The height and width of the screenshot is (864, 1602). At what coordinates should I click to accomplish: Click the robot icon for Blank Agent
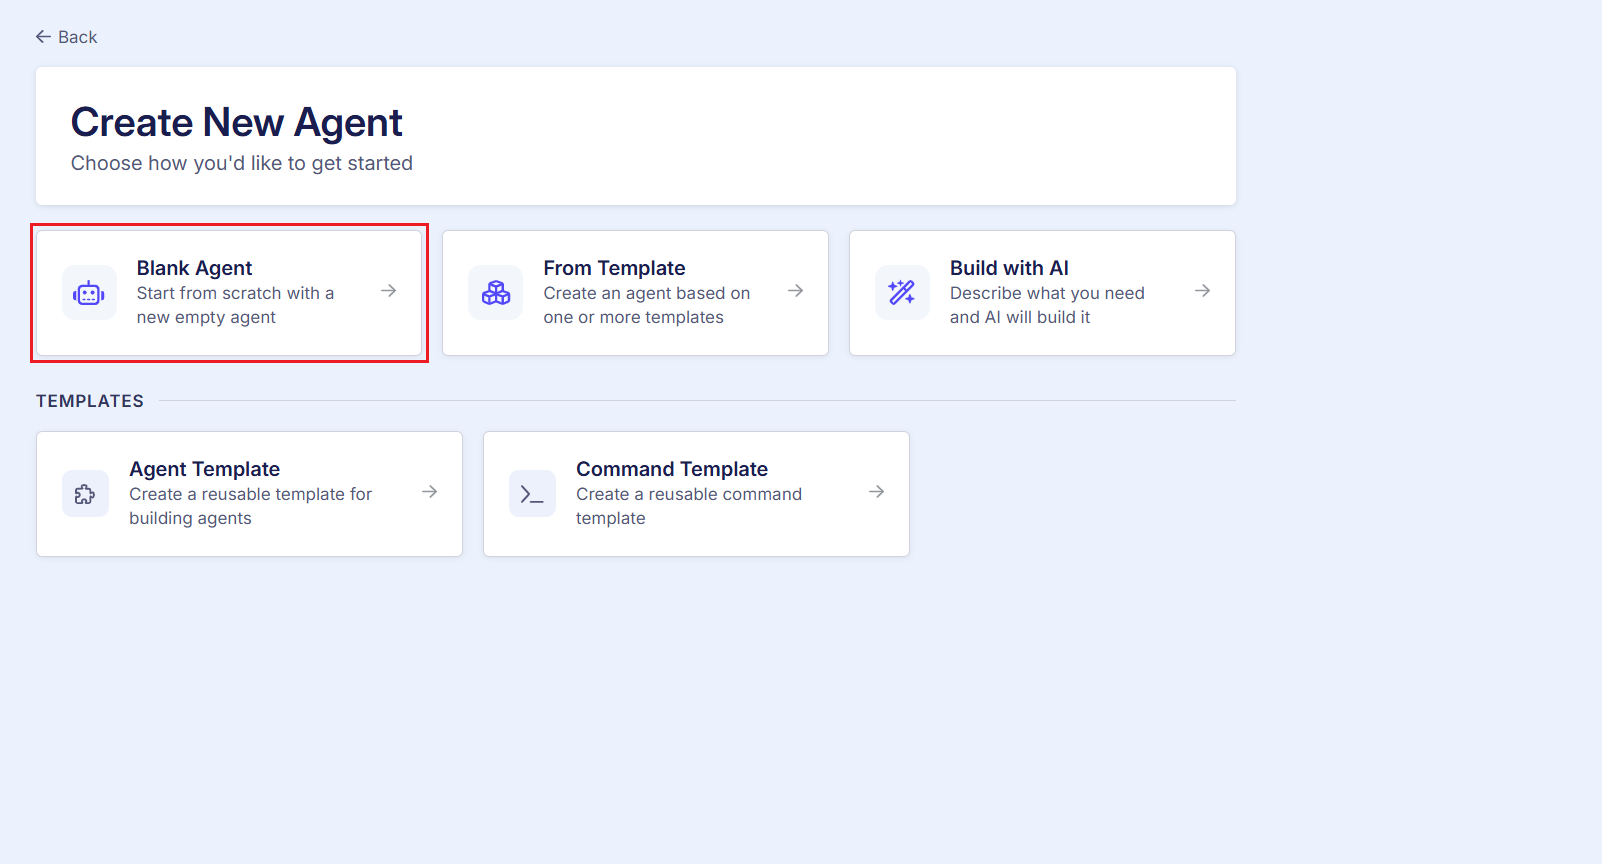click(x=89, y=293)
